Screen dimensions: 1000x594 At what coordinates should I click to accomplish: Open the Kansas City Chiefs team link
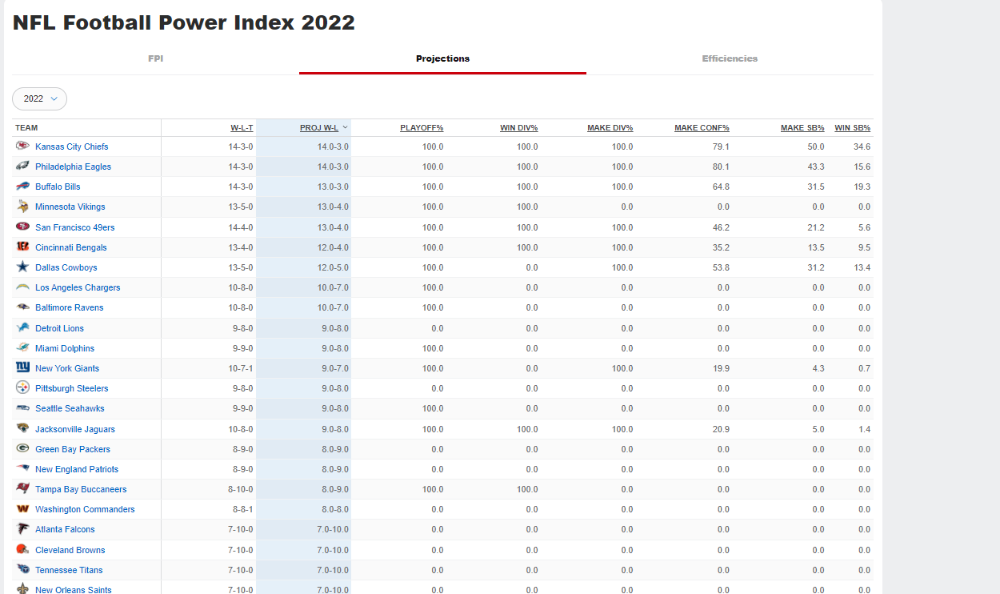tap(71, 147)
